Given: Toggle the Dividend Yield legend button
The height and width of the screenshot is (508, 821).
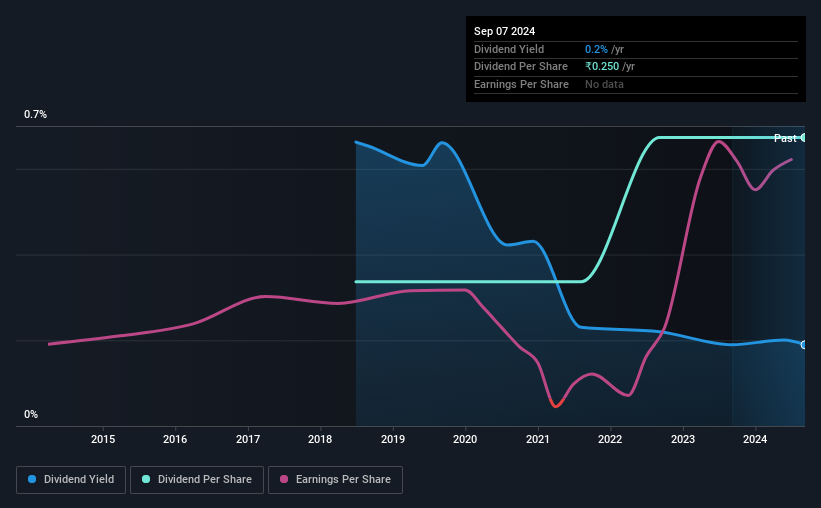Looking at the screenshot, I should click(71, 480).
